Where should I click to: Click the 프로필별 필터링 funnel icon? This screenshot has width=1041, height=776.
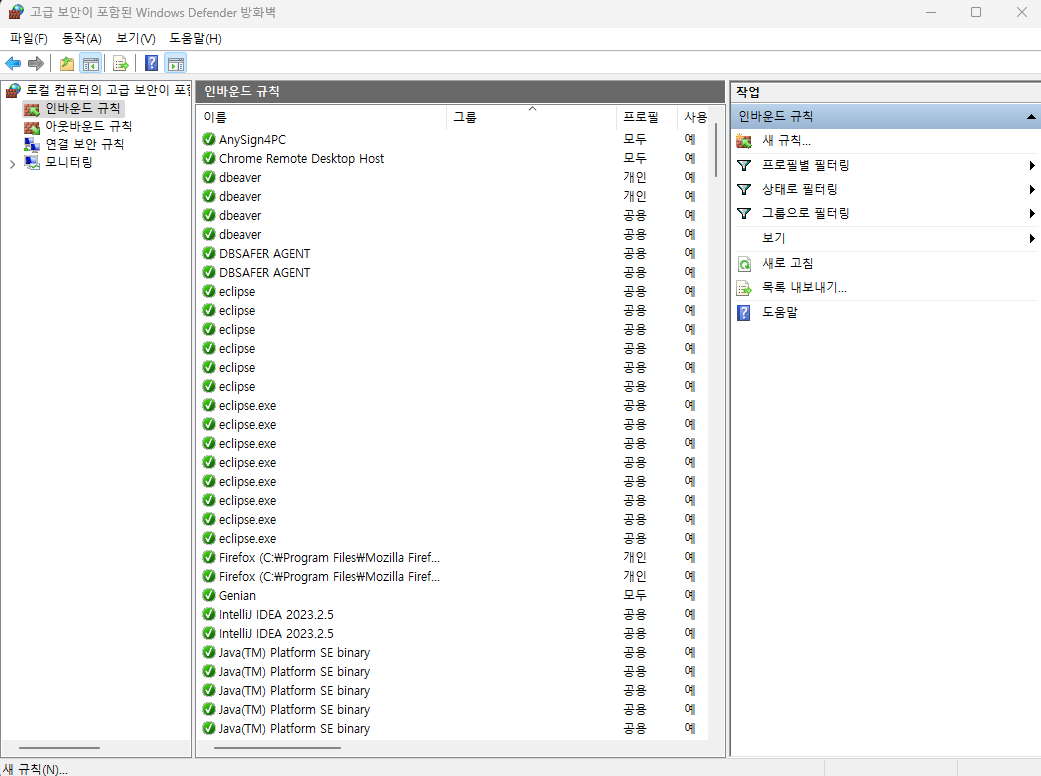(x=744, y=165)
